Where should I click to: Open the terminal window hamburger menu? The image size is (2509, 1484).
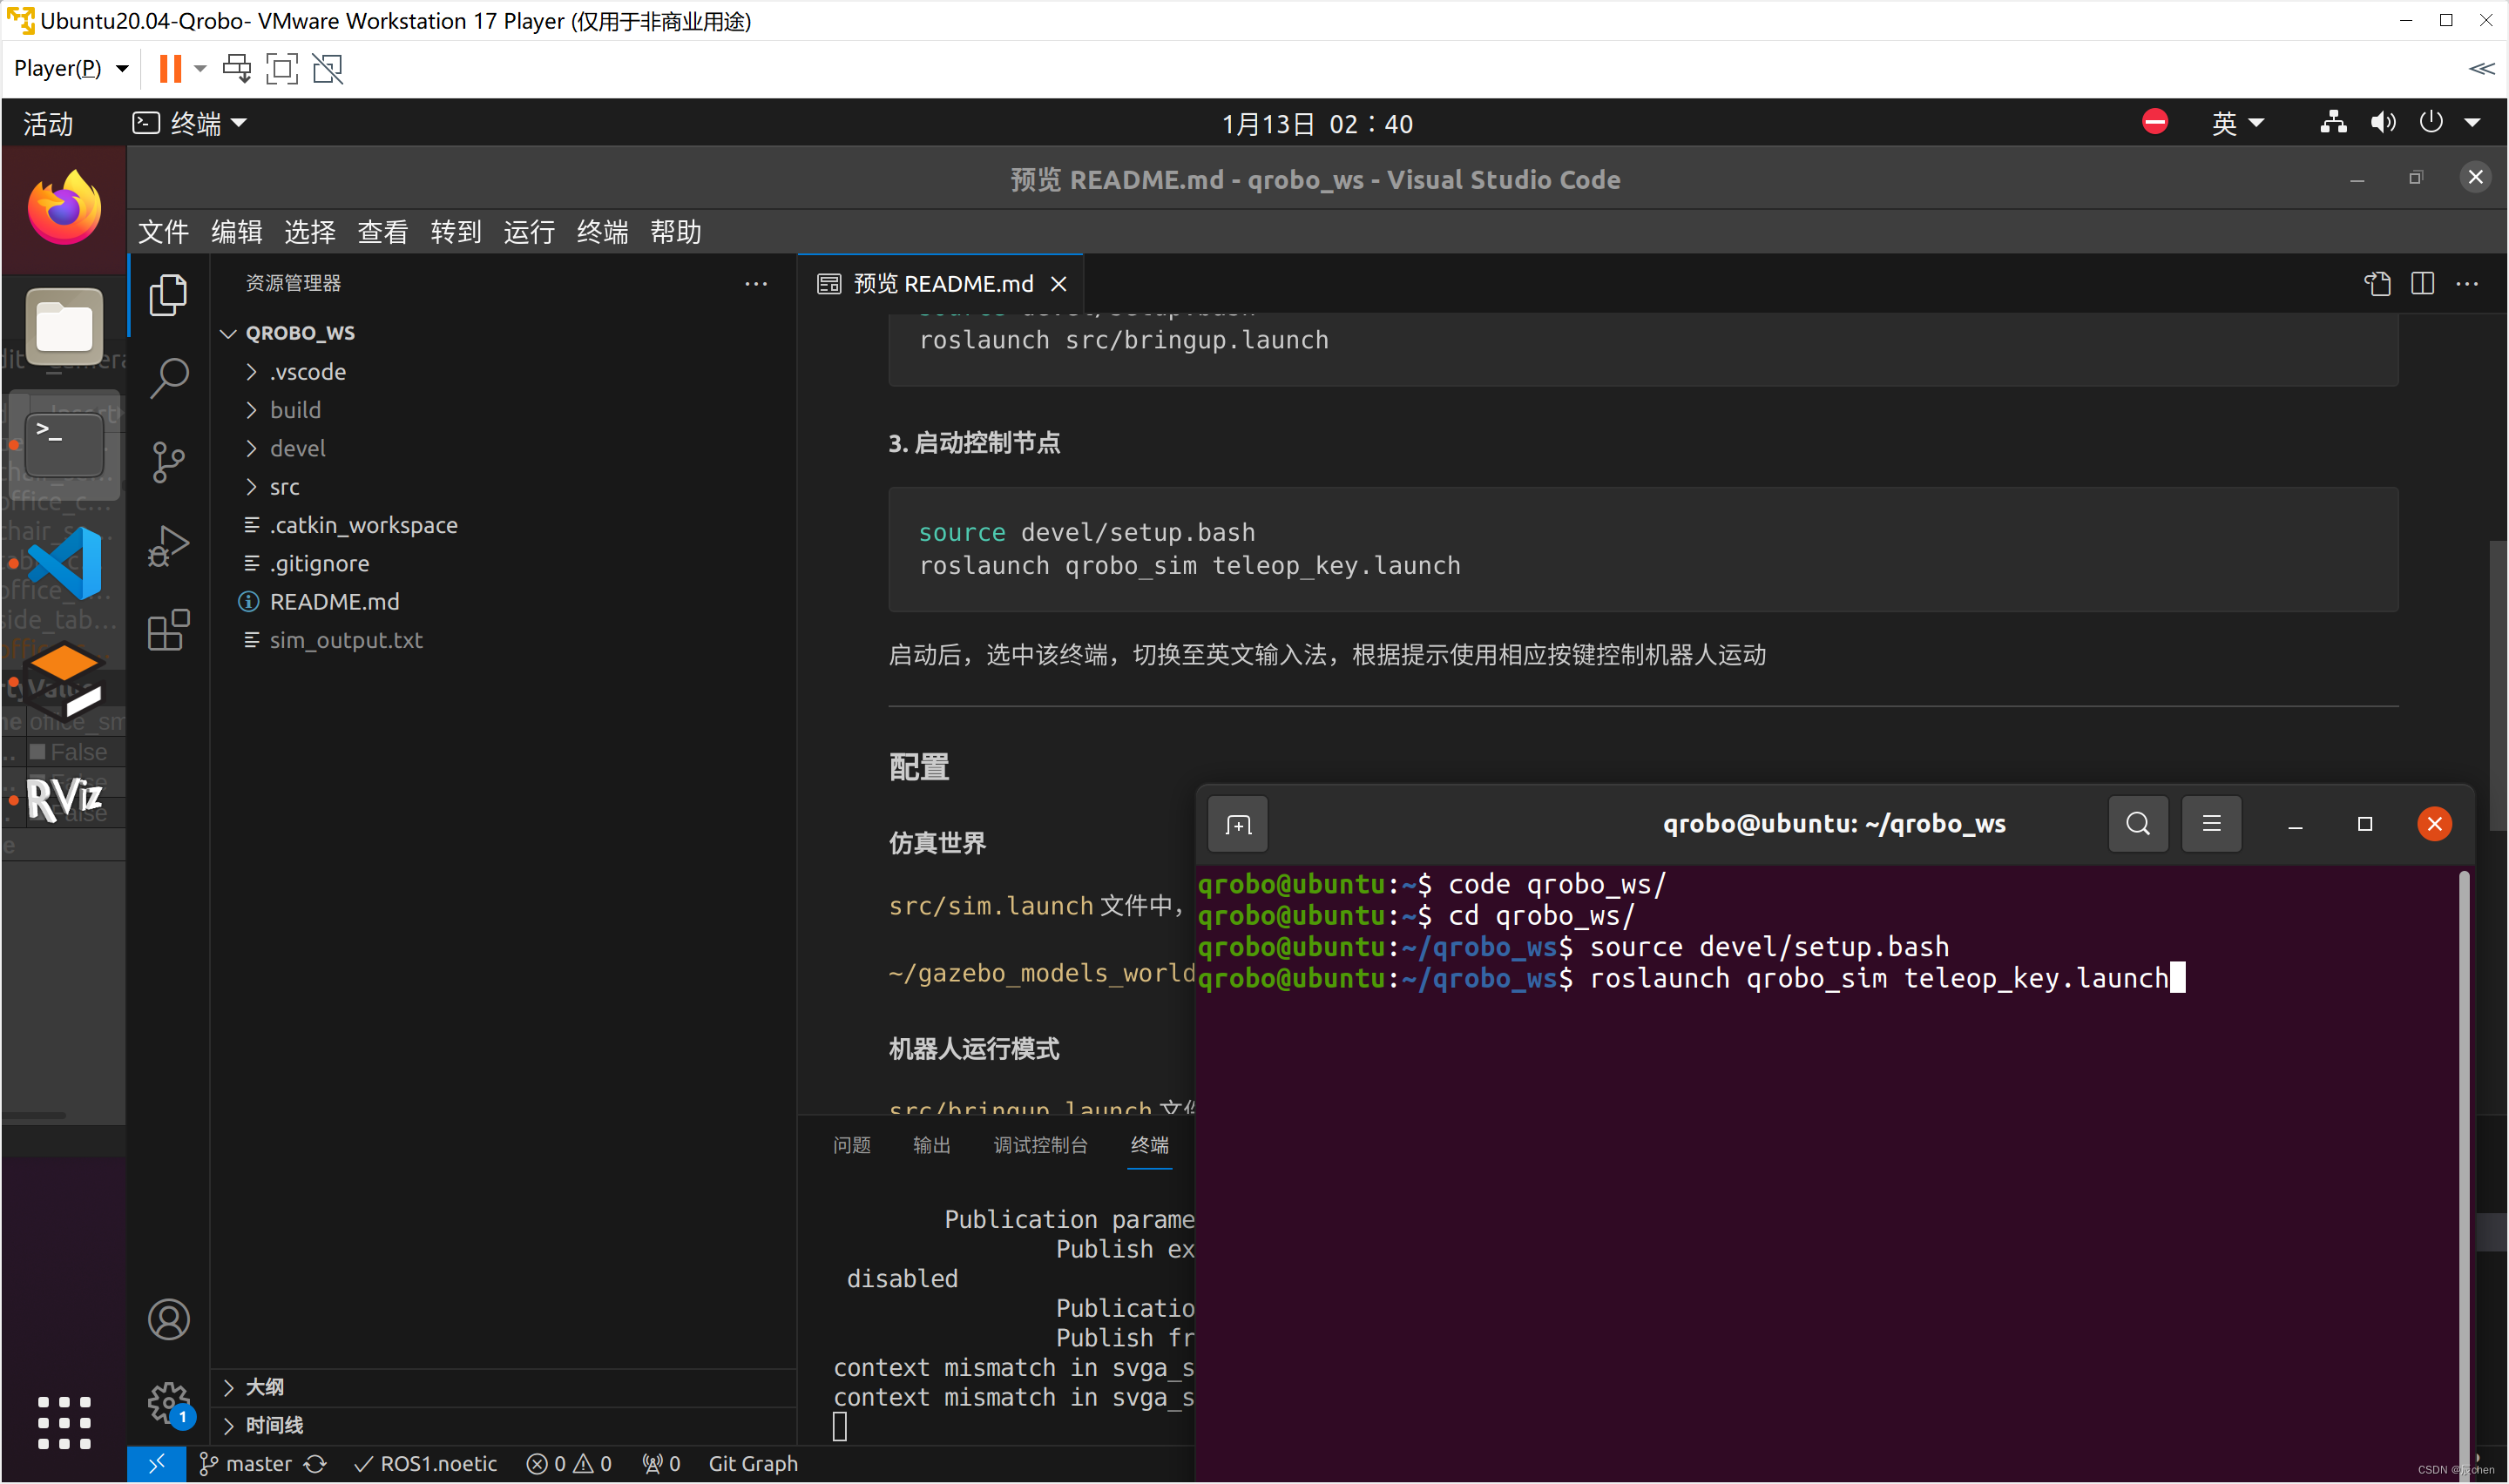(2211, 824)
